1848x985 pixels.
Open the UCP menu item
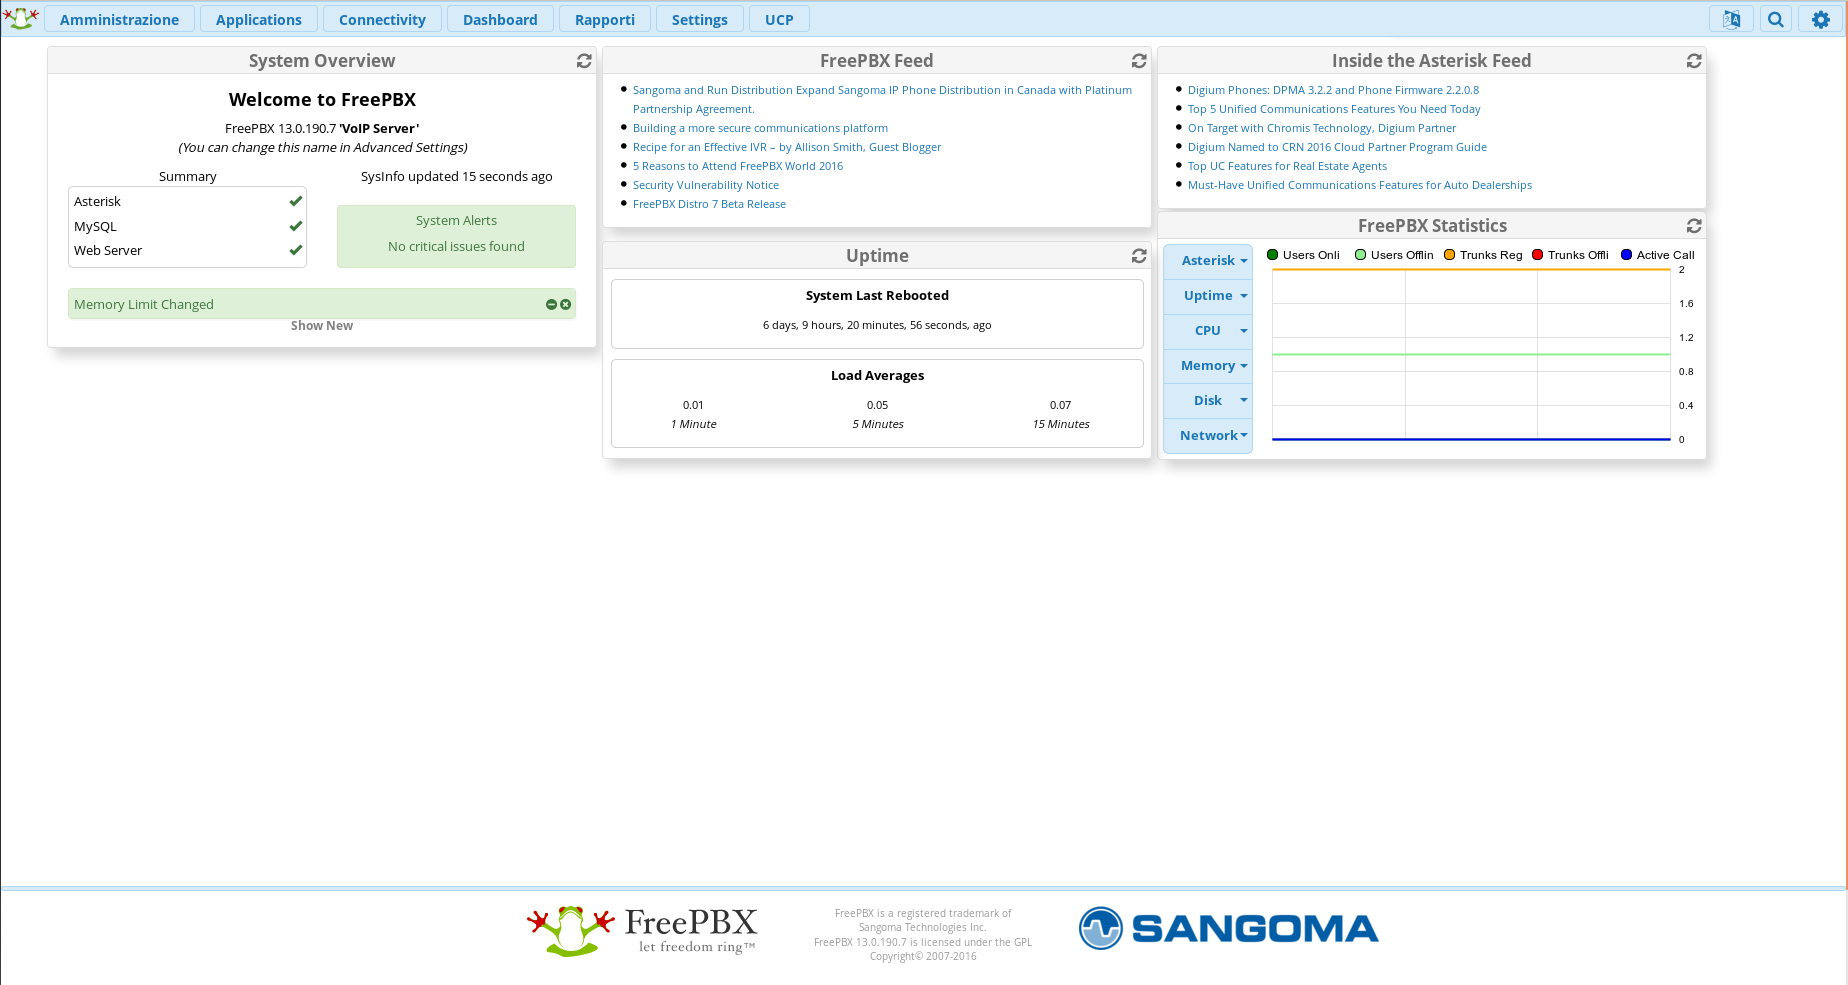point(779,19)
